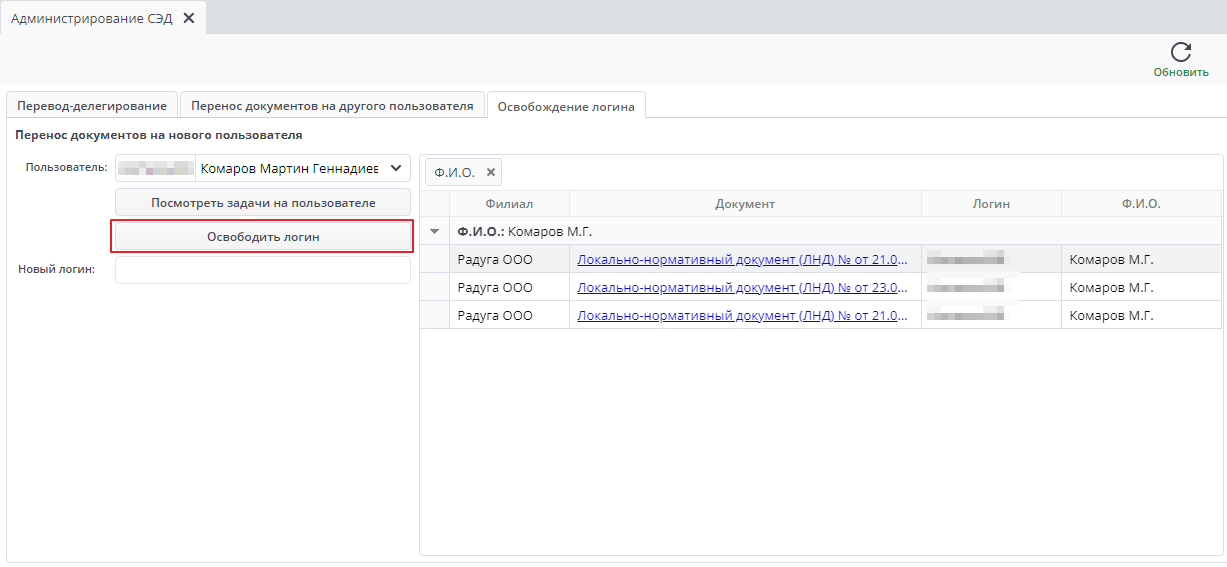
Task: Close the Администрирование СЭД tab
Action: click(x=189, y=18)
